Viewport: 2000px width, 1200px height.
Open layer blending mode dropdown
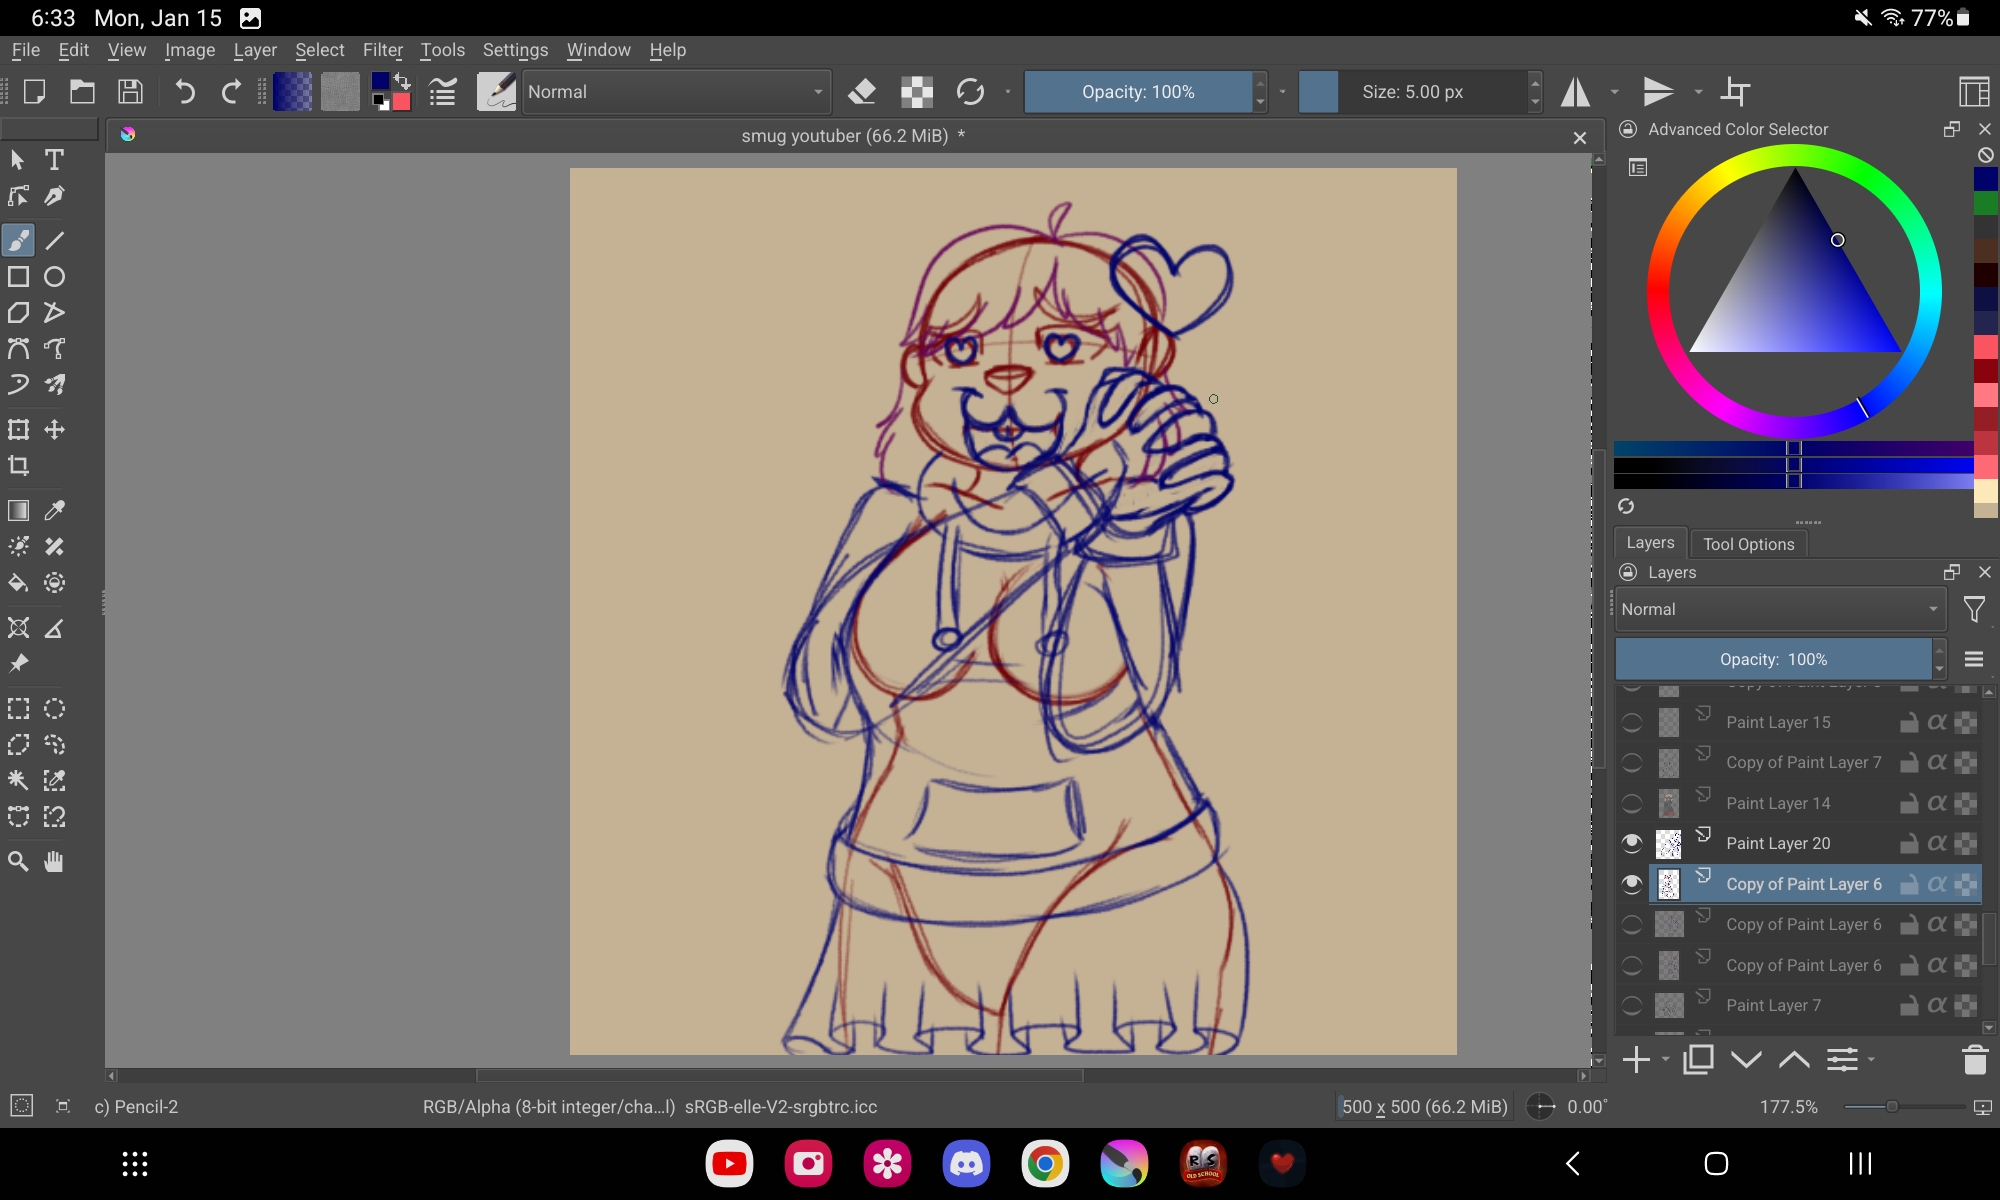(x=1780, y=609)
